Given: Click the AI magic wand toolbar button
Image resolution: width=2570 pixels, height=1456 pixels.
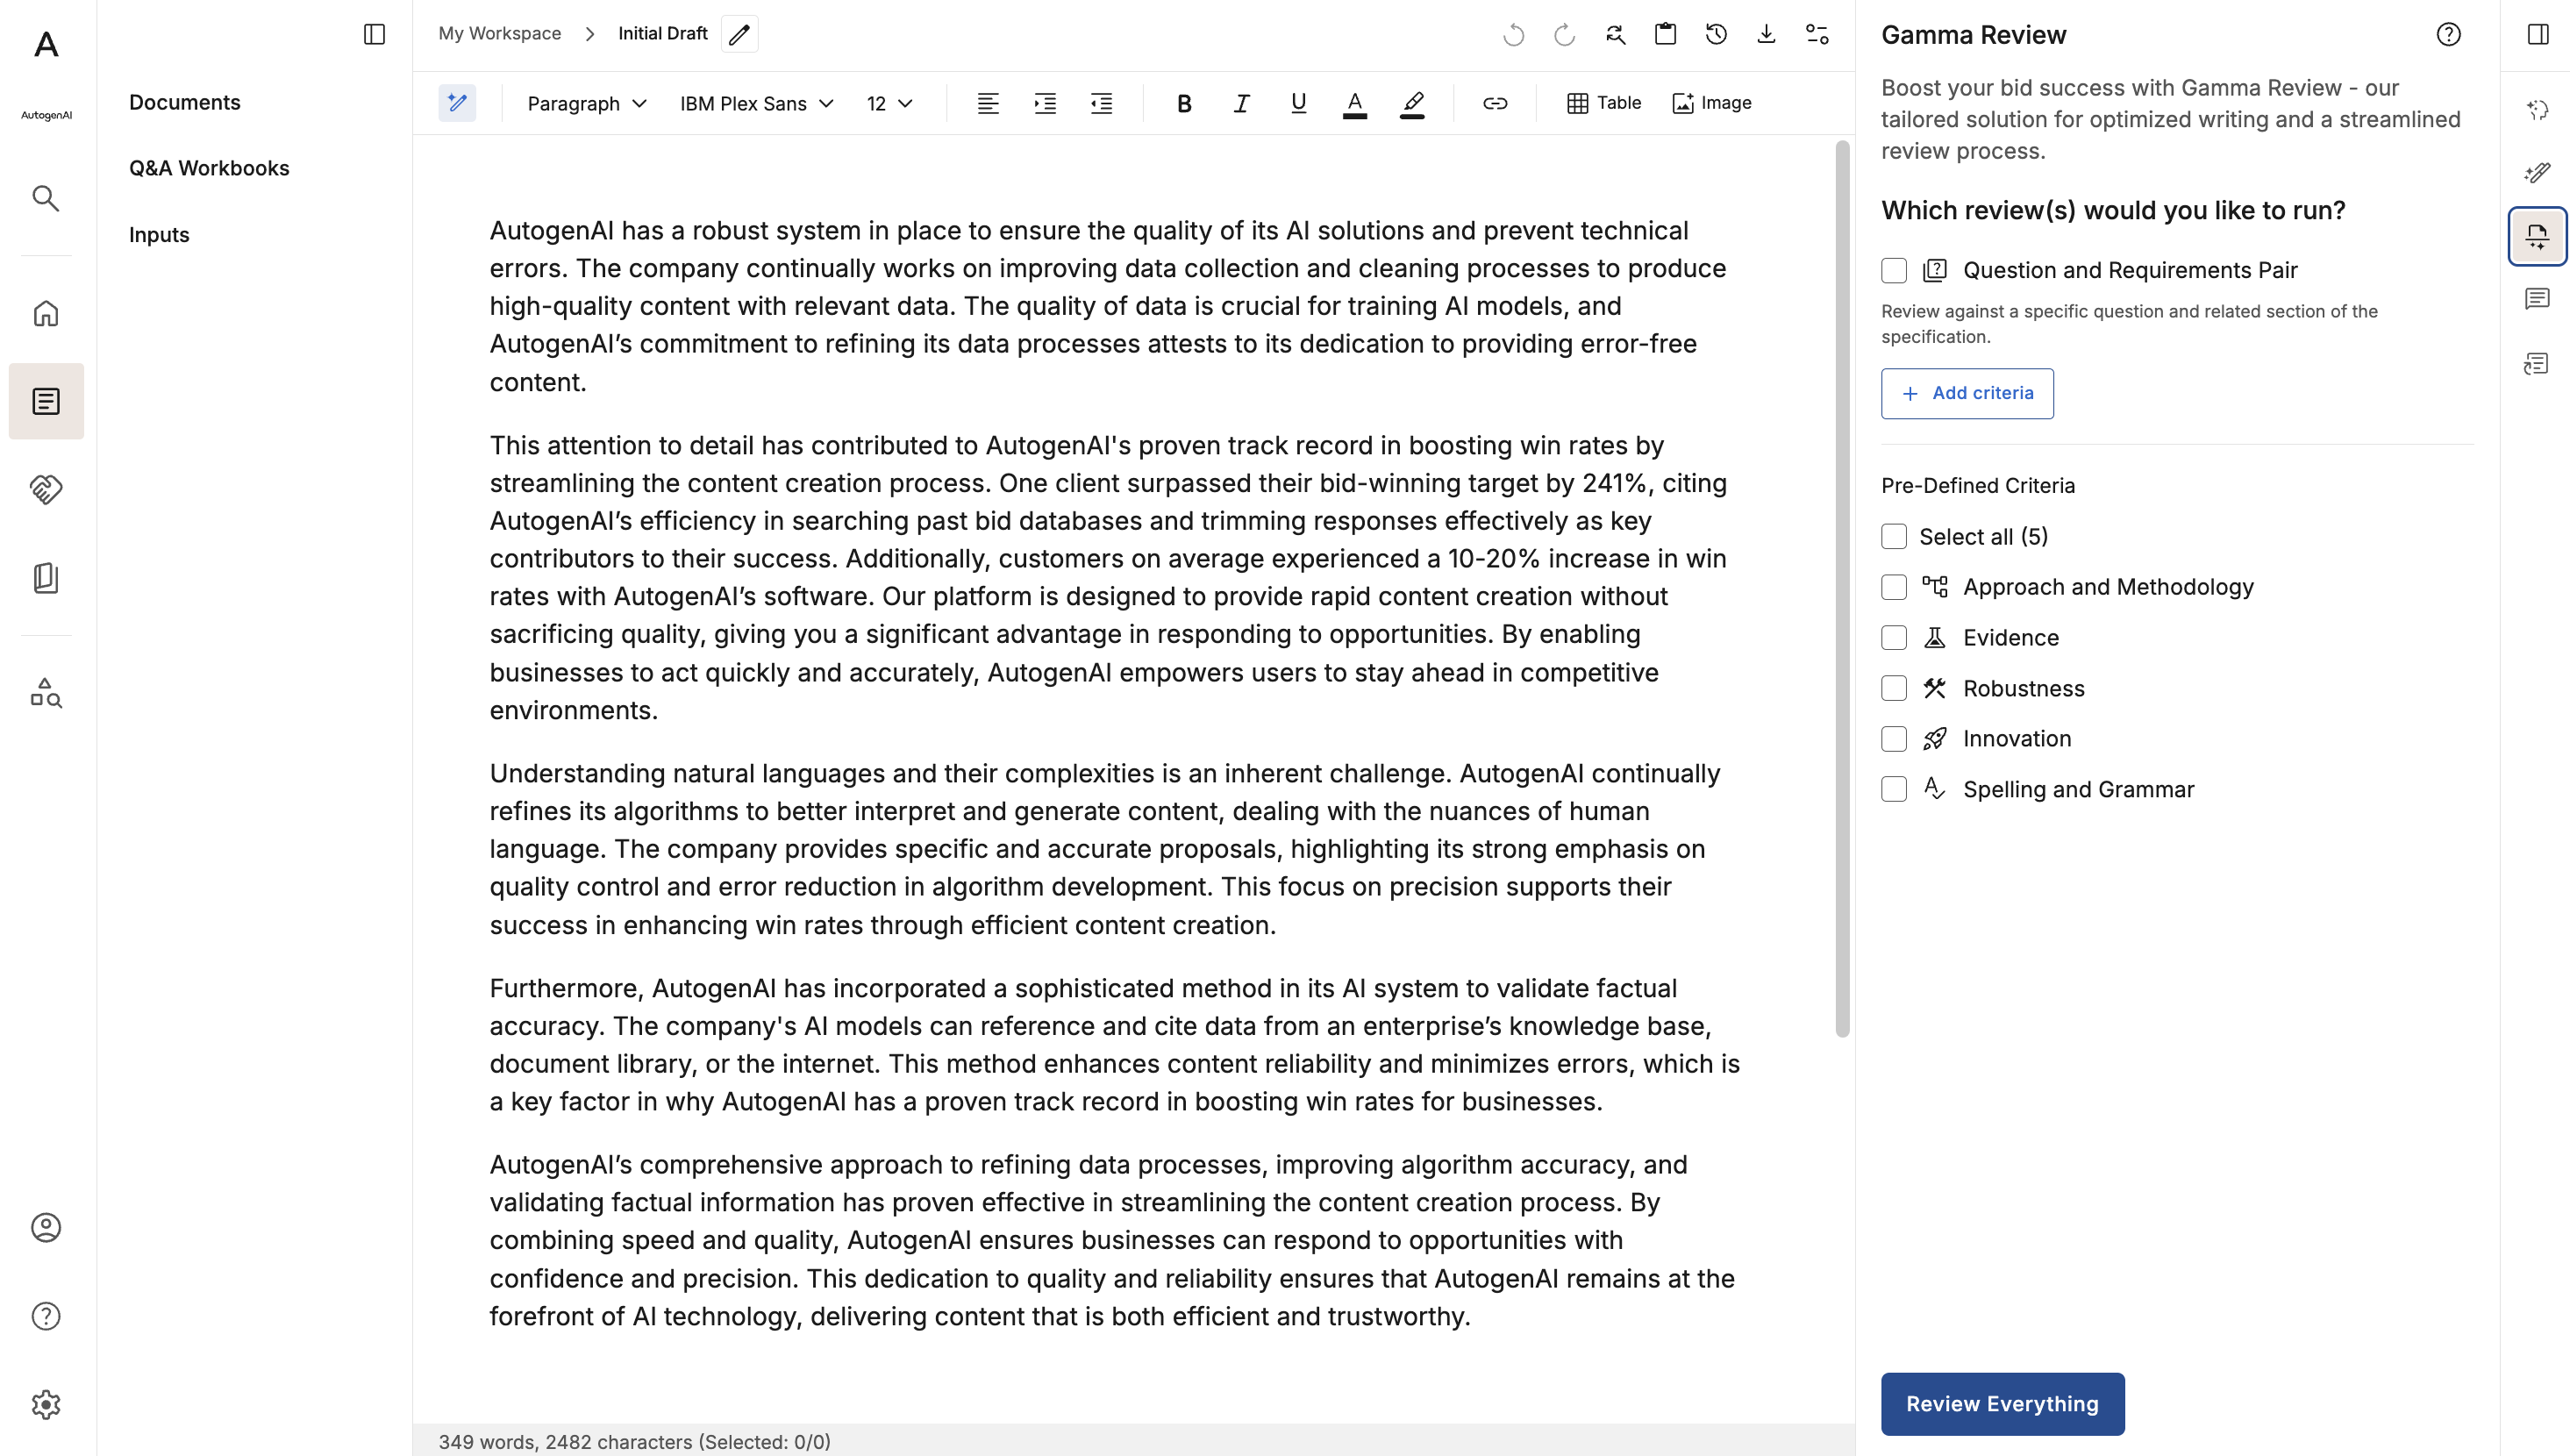Looking at the screenshot, I should [x=457, y=103].
